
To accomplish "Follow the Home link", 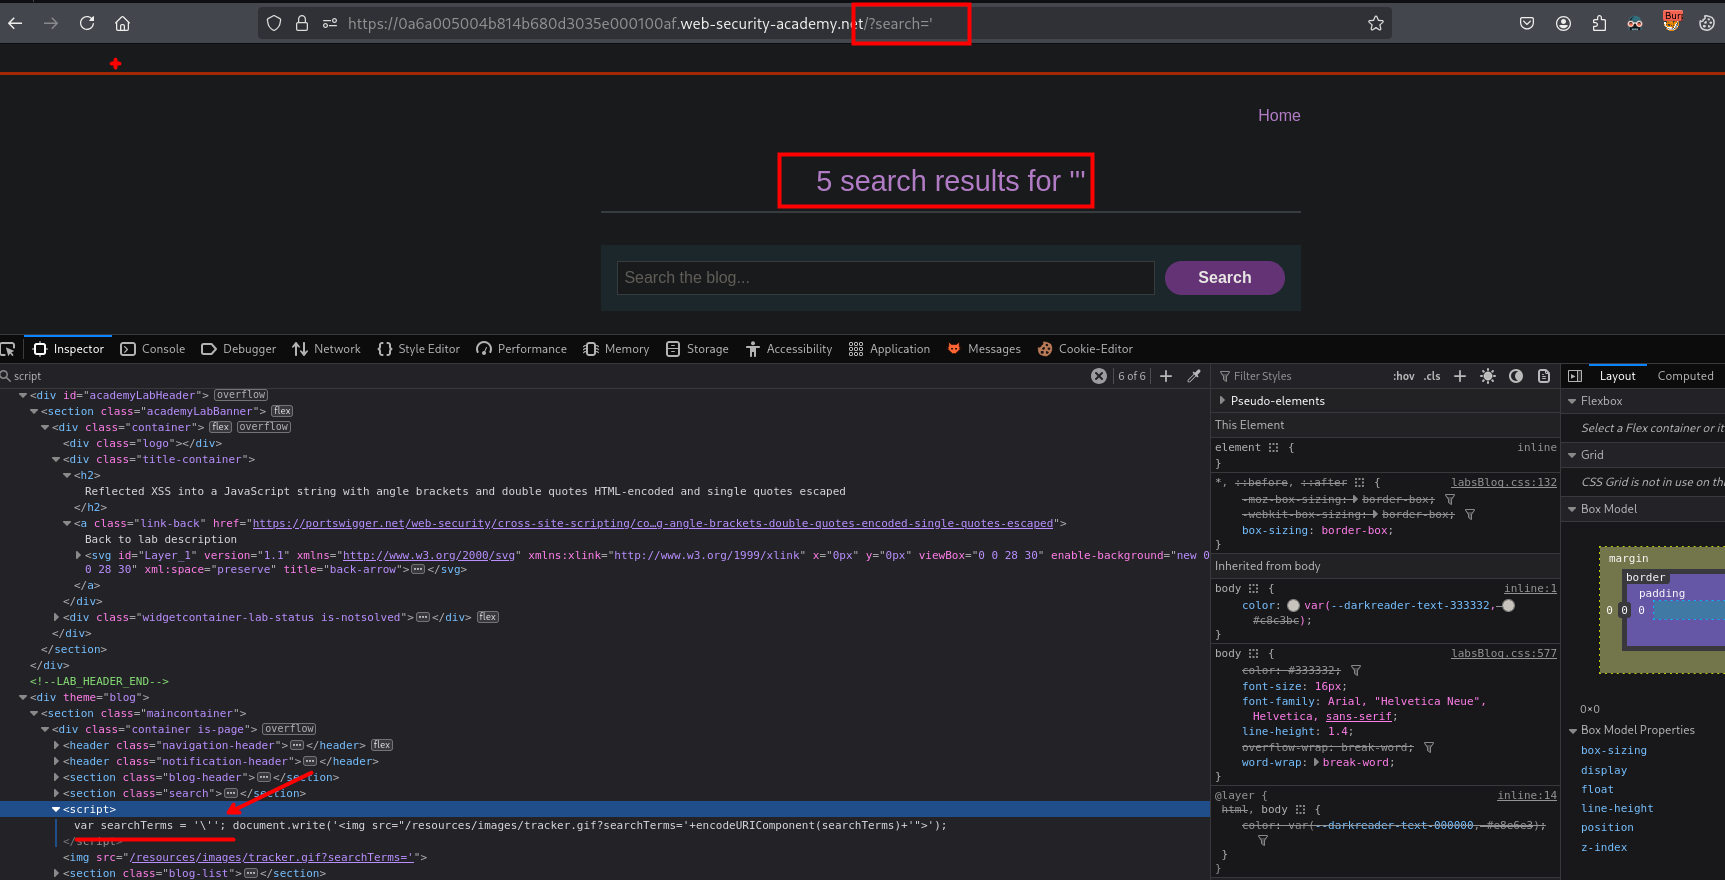I will coord(1278,116).
